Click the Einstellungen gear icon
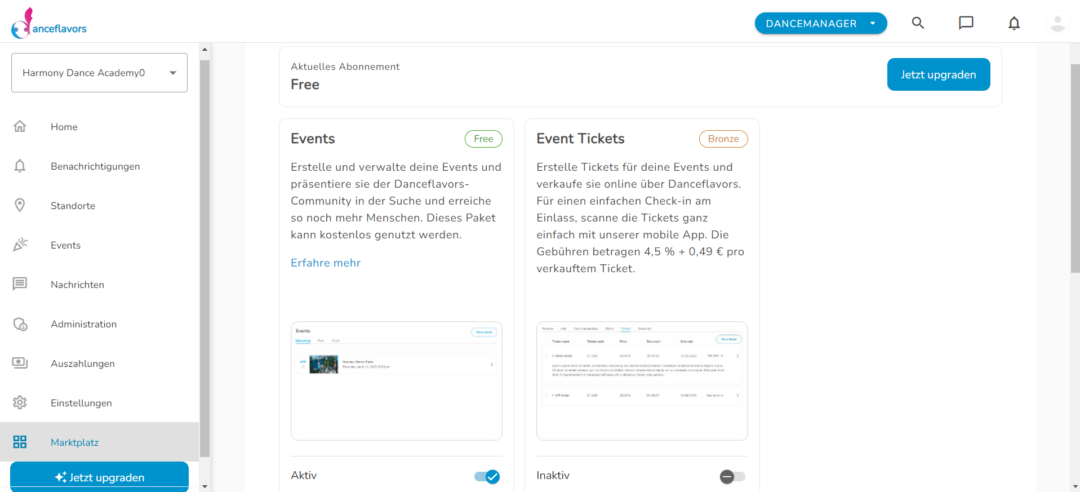1080x492 pixels. tap(19, 402)
